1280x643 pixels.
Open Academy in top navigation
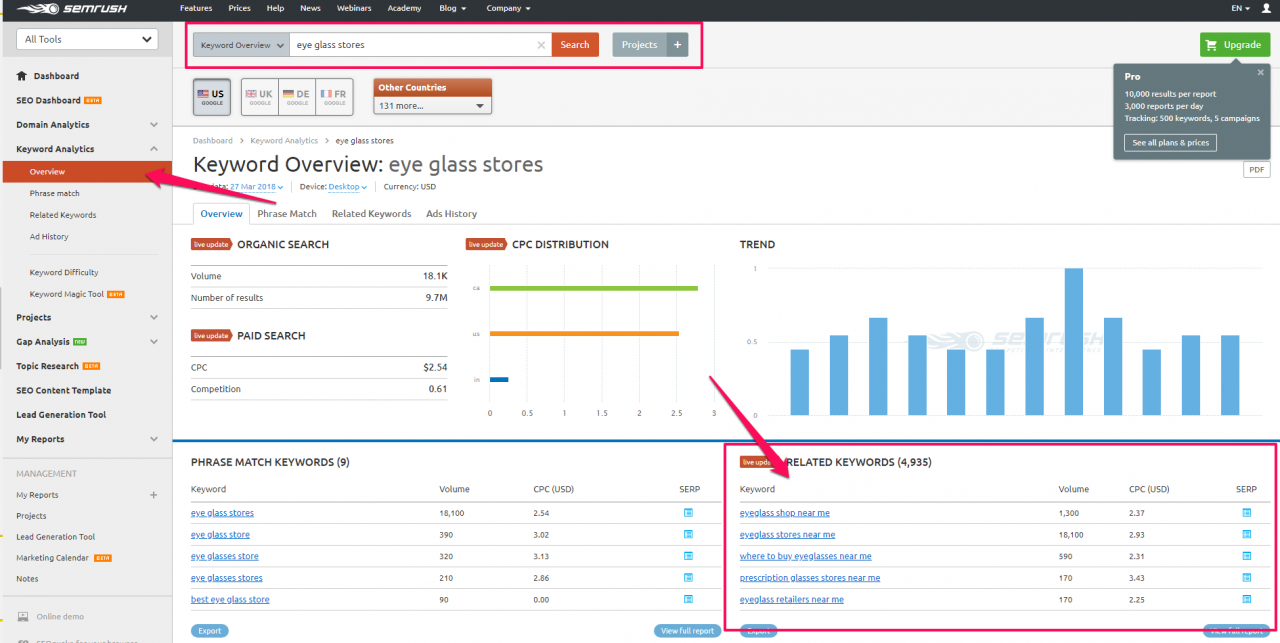[404, 8]
